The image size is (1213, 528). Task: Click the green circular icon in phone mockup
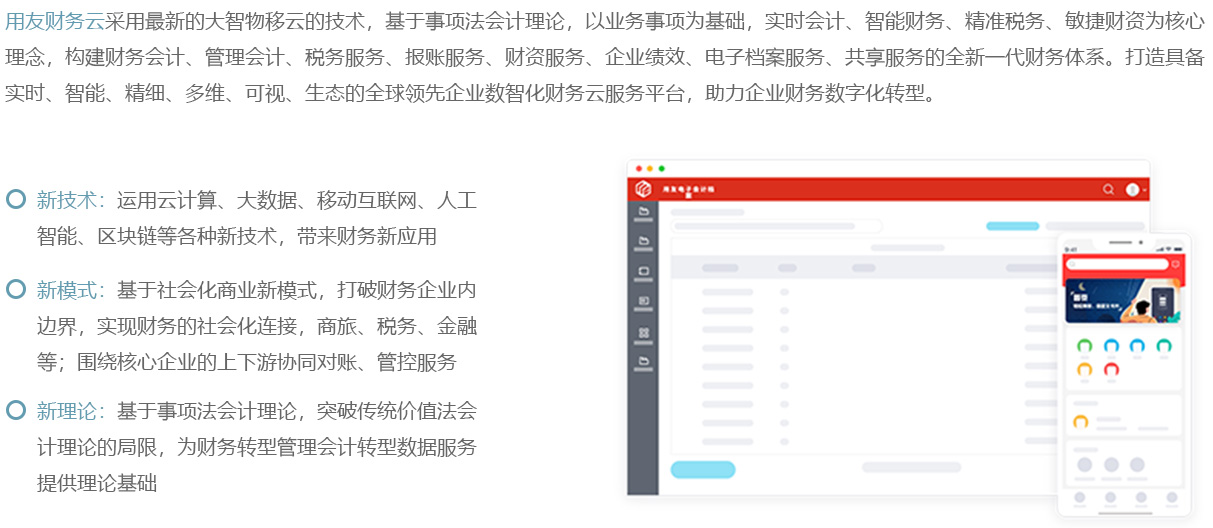pos(1084,346)
